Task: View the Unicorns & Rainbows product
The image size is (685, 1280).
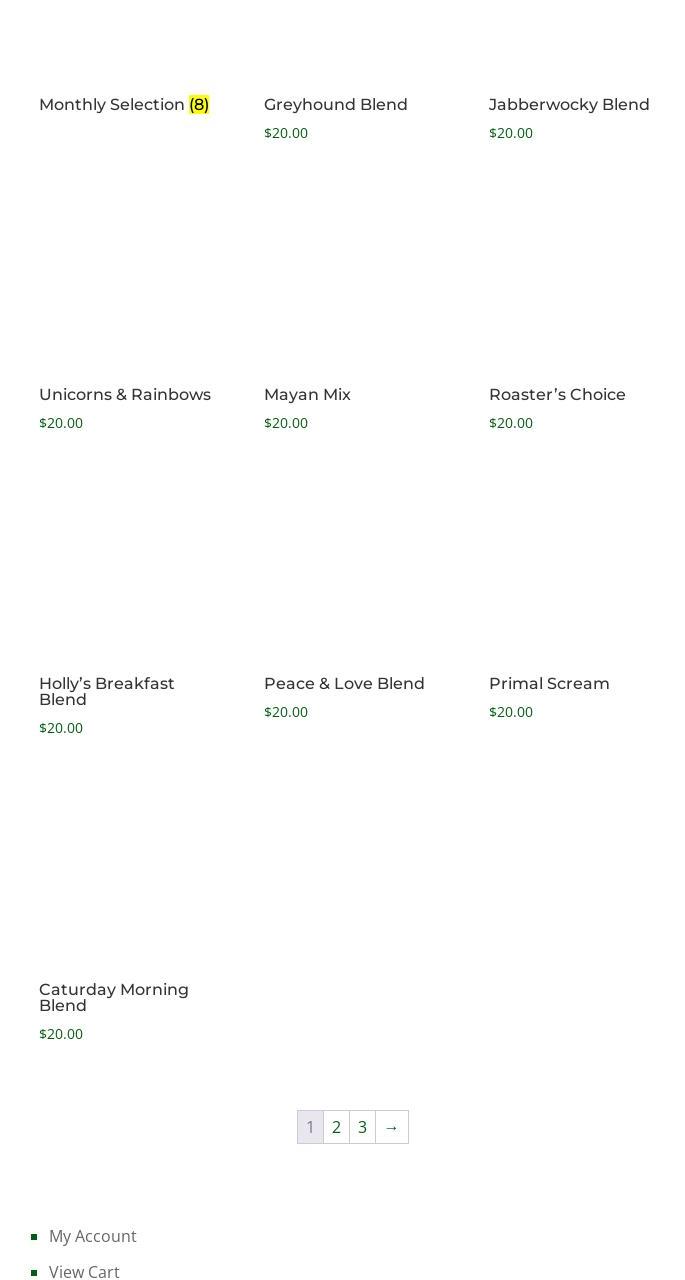Action: pos(125,395)
